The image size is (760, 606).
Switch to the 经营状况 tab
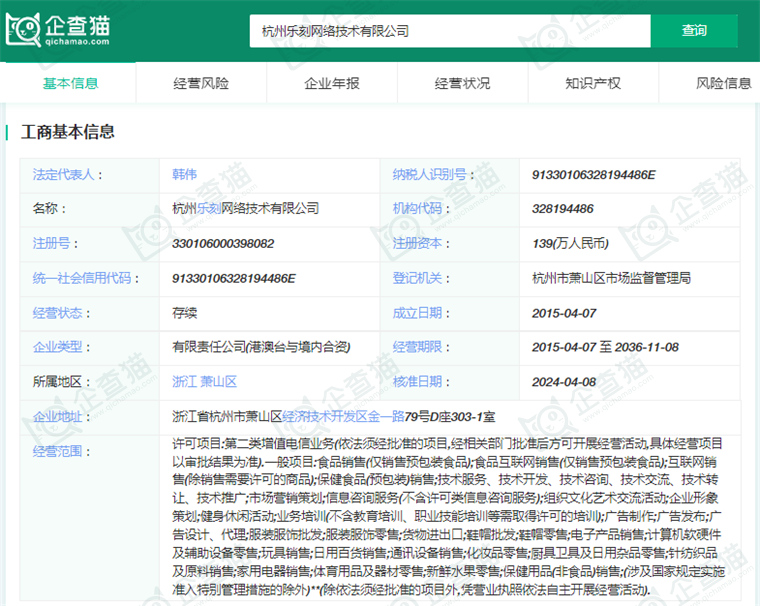(x=462, y=83)
